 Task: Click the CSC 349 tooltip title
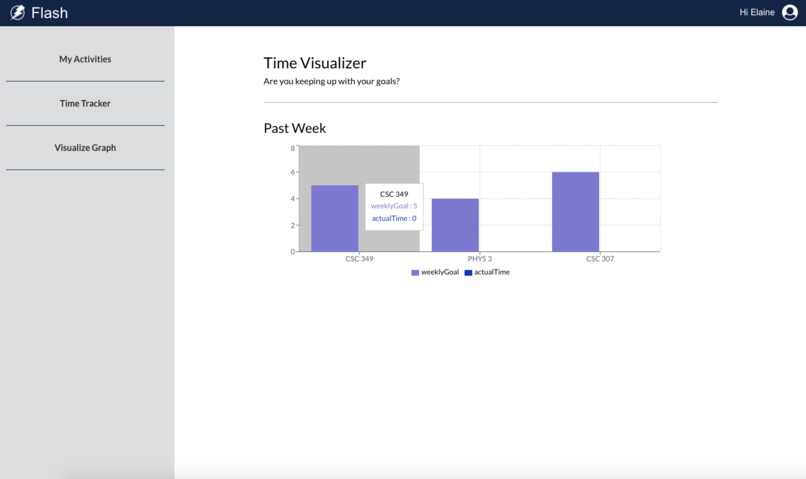pos(394,194)
